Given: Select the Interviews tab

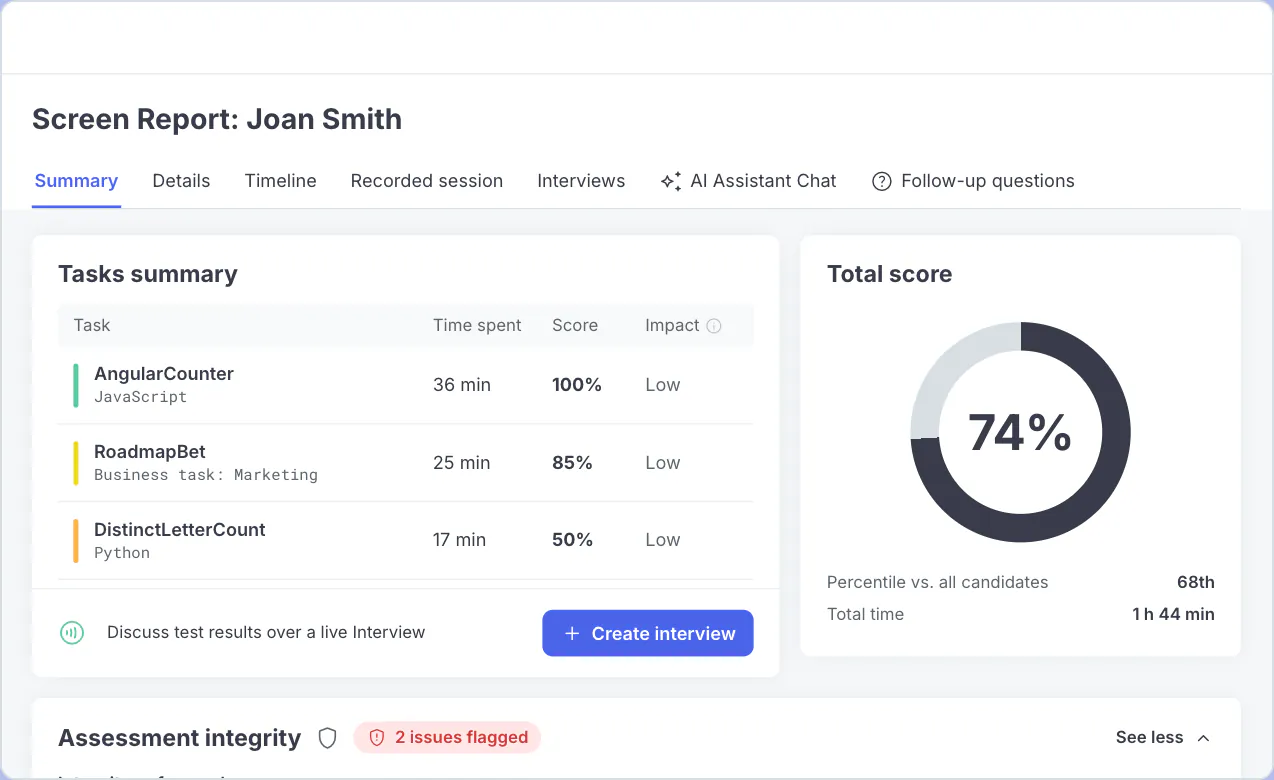Looking at the screenshot, I should tap(581, 181).
